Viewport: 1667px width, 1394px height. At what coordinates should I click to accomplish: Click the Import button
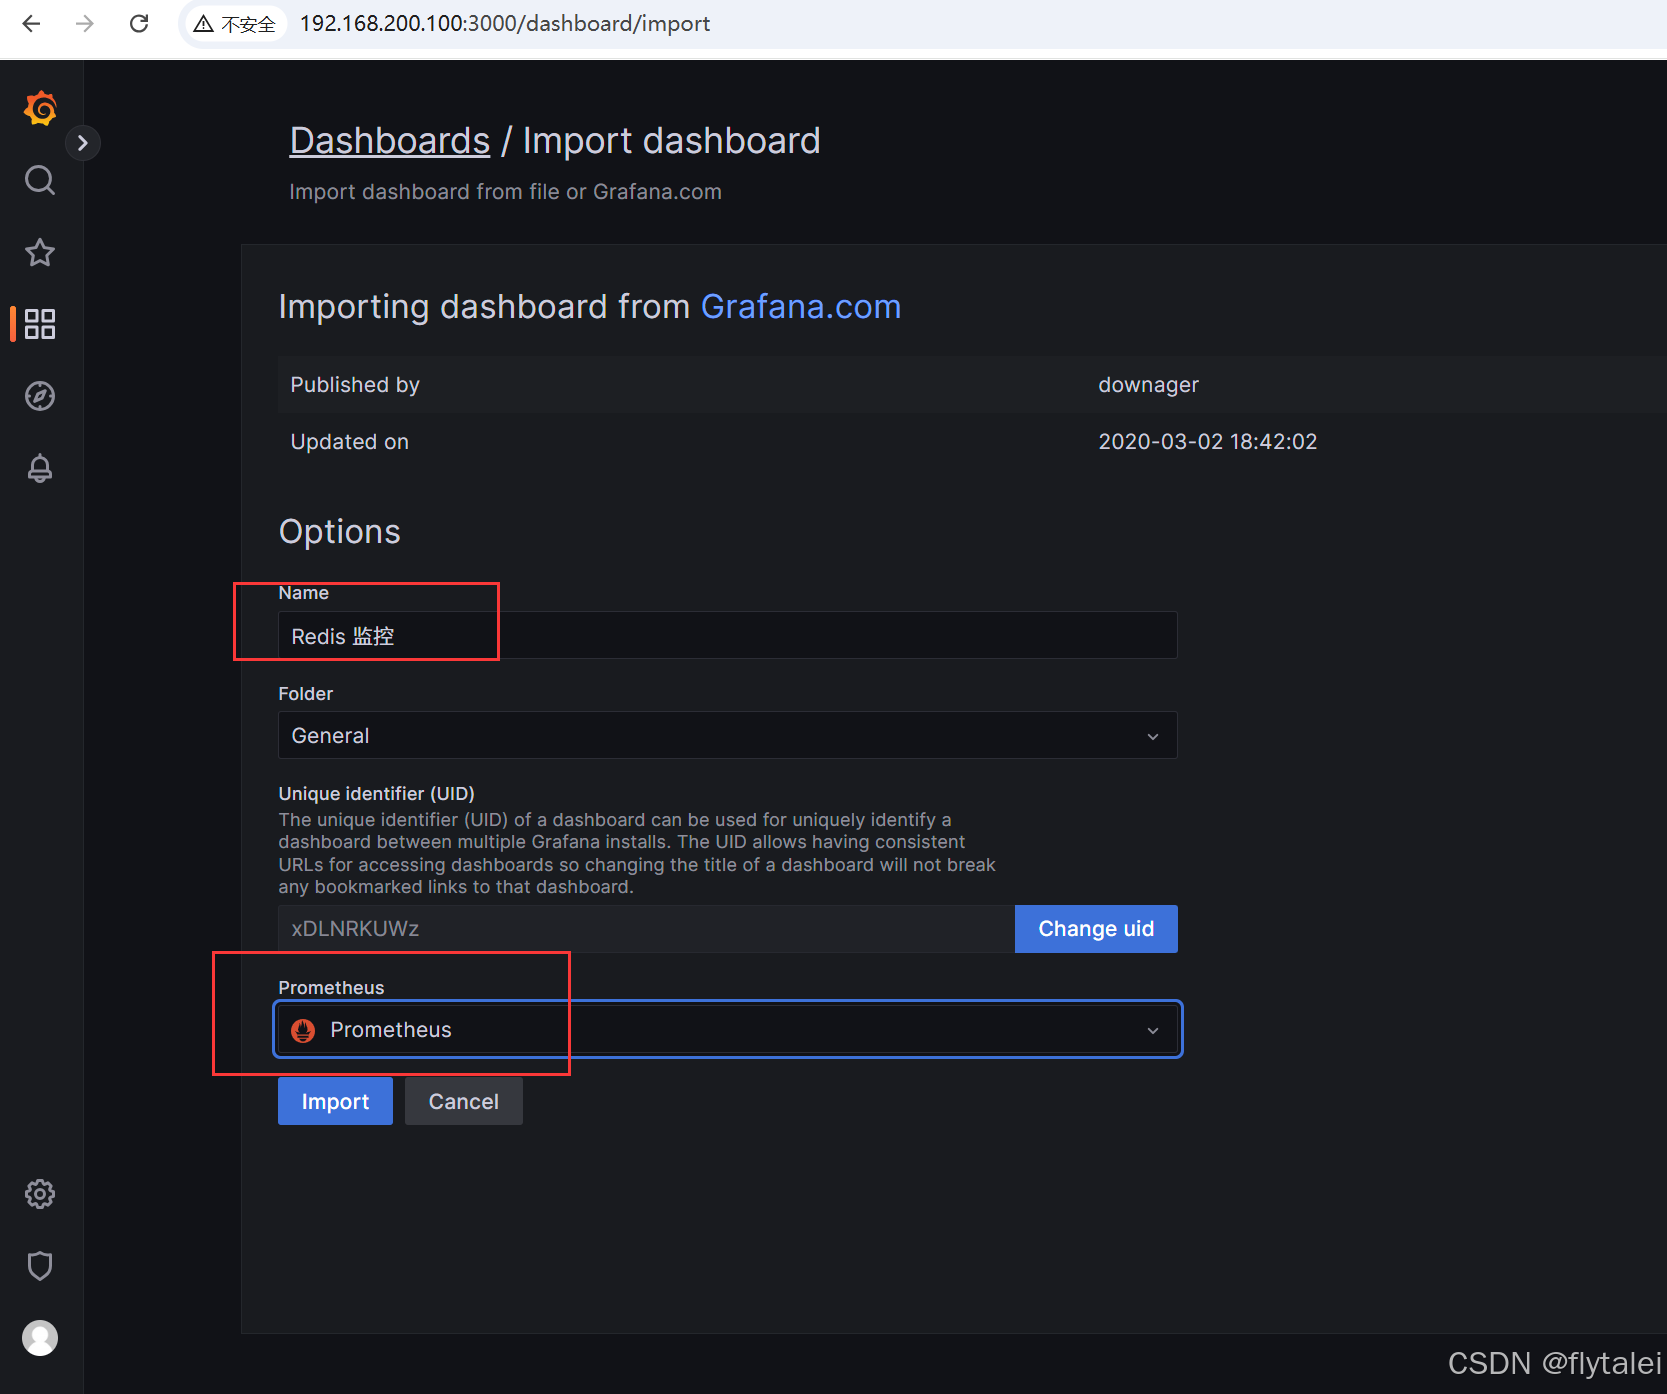[x=335, y=1101]
